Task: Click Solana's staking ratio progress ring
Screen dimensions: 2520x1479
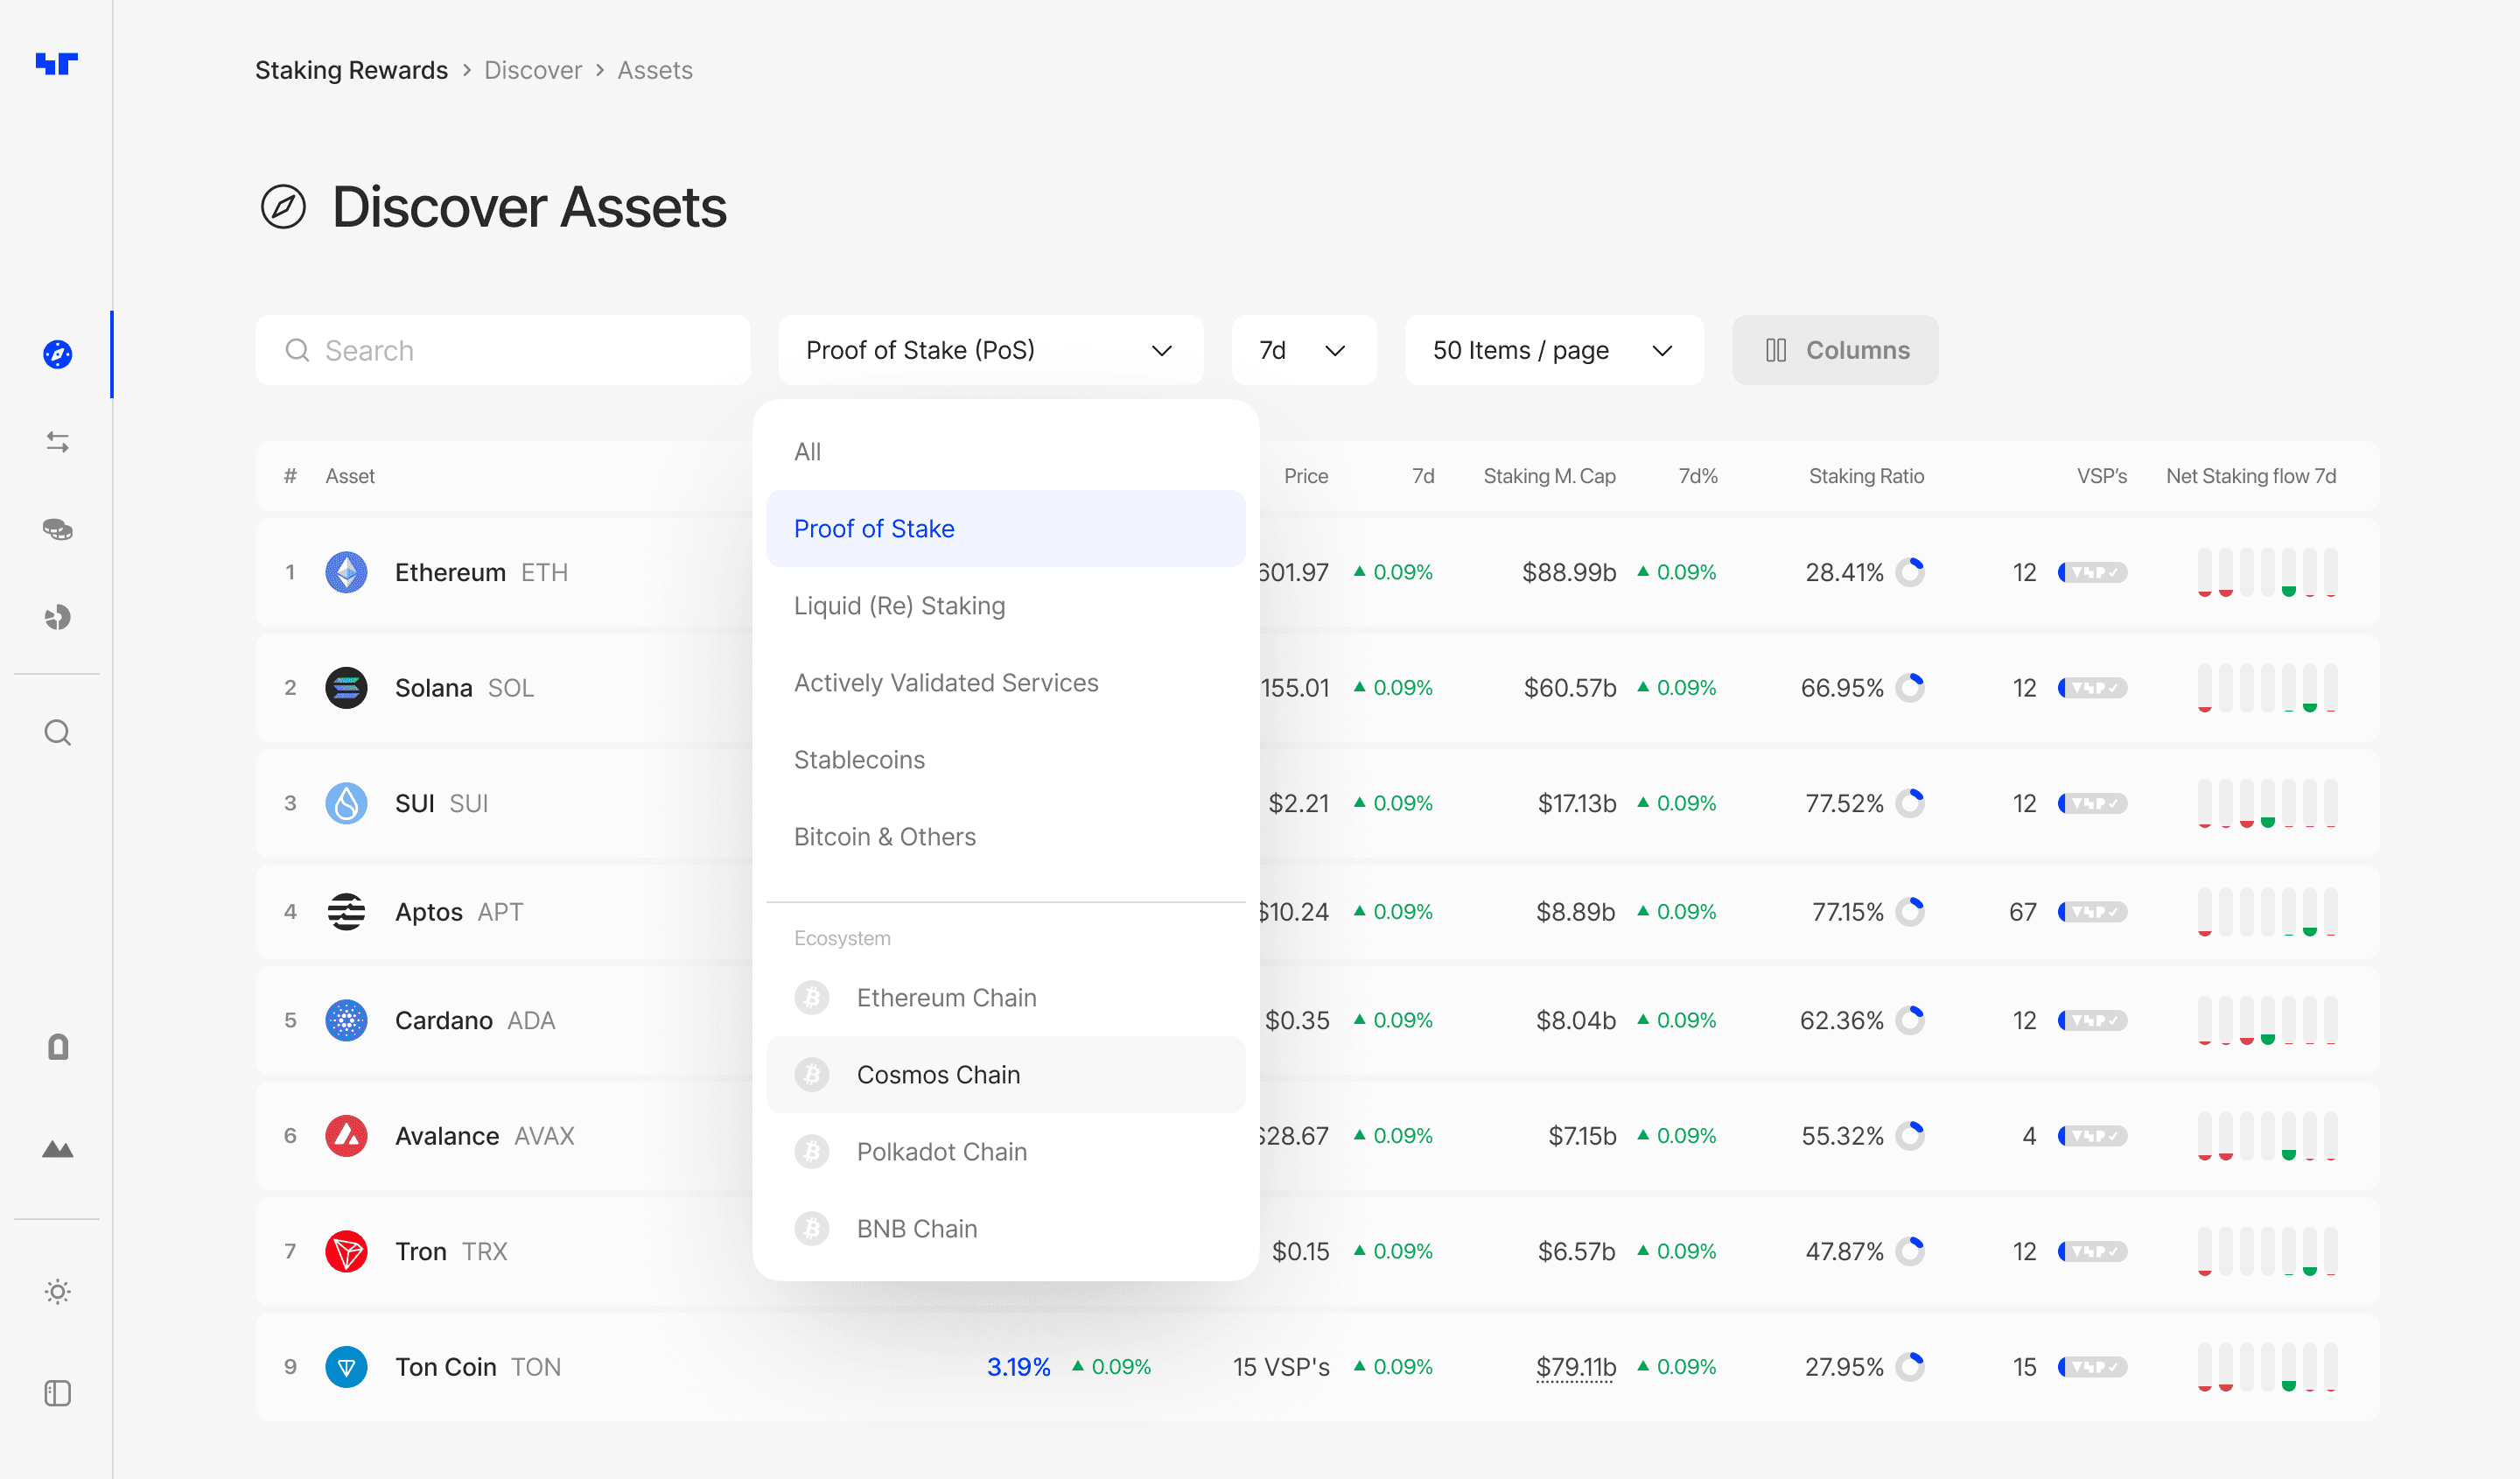Action: coord(1910,688)
